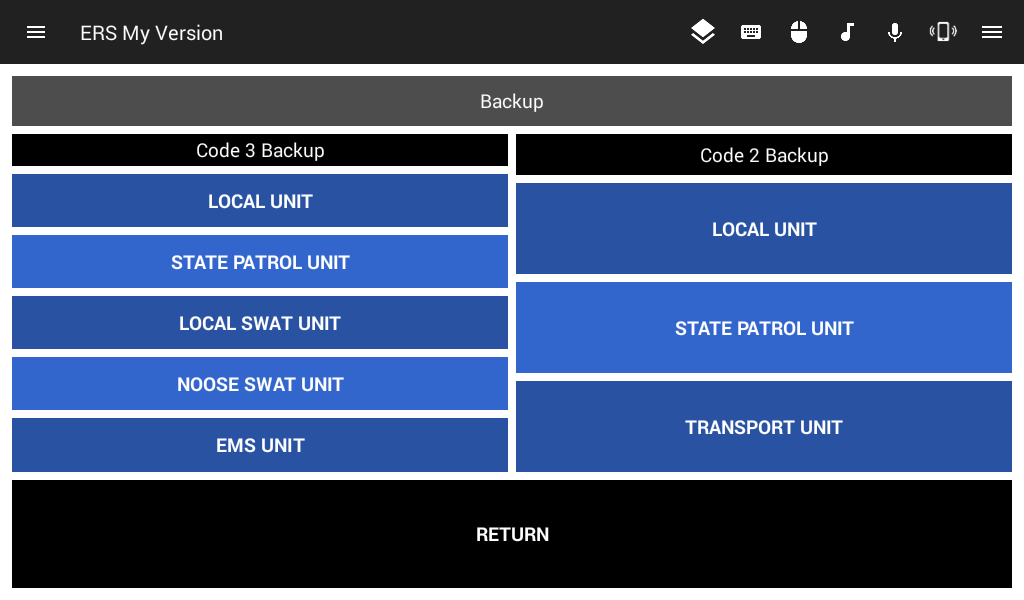
Task: Tap the music note icon
Action: [847, 32]
